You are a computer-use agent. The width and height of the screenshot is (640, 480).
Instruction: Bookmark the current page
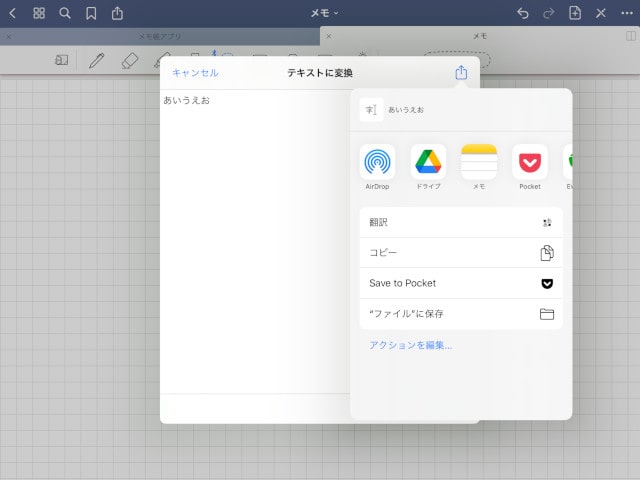91,13
